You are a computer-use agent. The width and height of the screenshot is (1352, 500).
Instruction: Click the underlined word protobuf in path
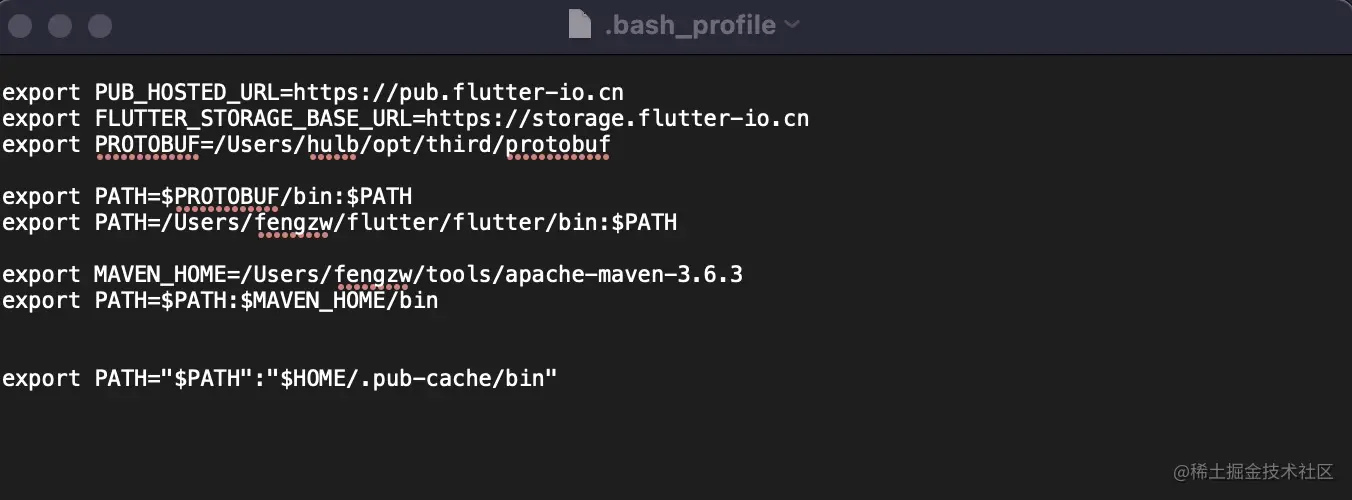click(558, 145)
